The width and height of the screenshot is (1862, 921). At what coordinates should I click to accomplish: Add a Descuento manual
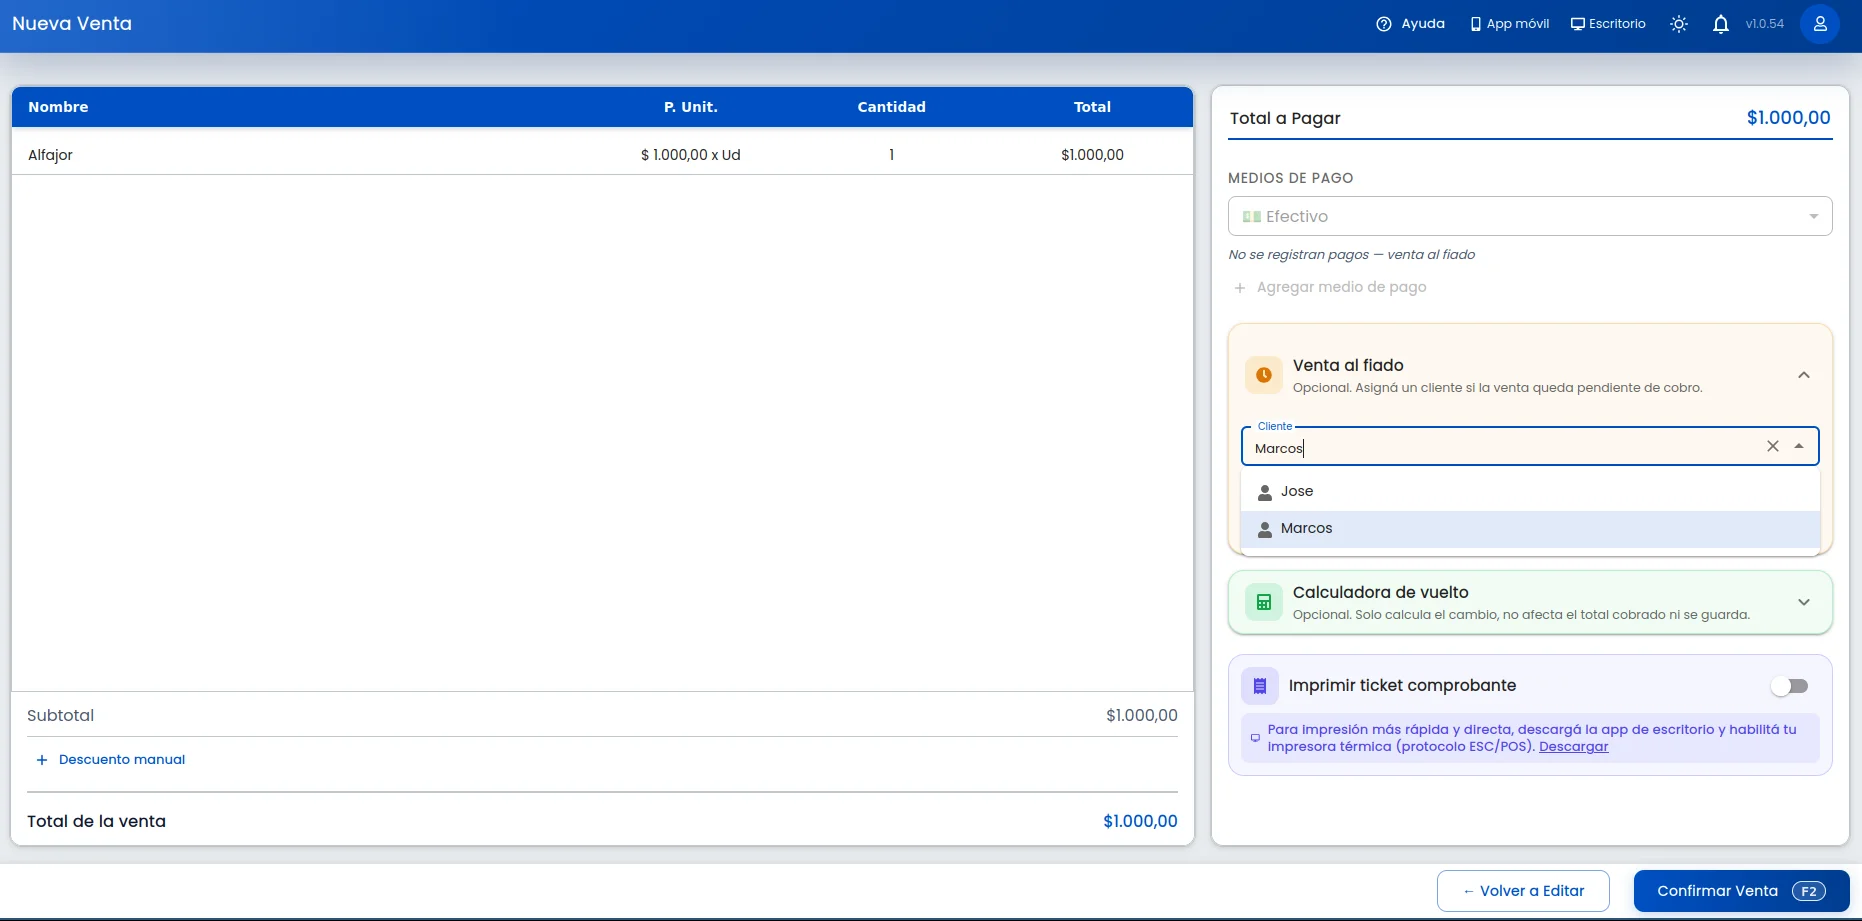[x=110, y=760]
